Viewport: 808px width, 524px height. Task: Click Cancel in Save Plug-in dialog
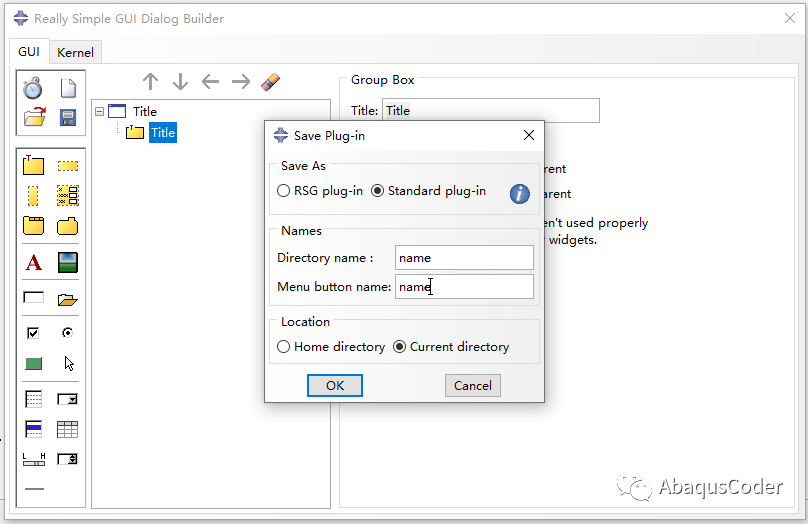[x=473, y=385]
